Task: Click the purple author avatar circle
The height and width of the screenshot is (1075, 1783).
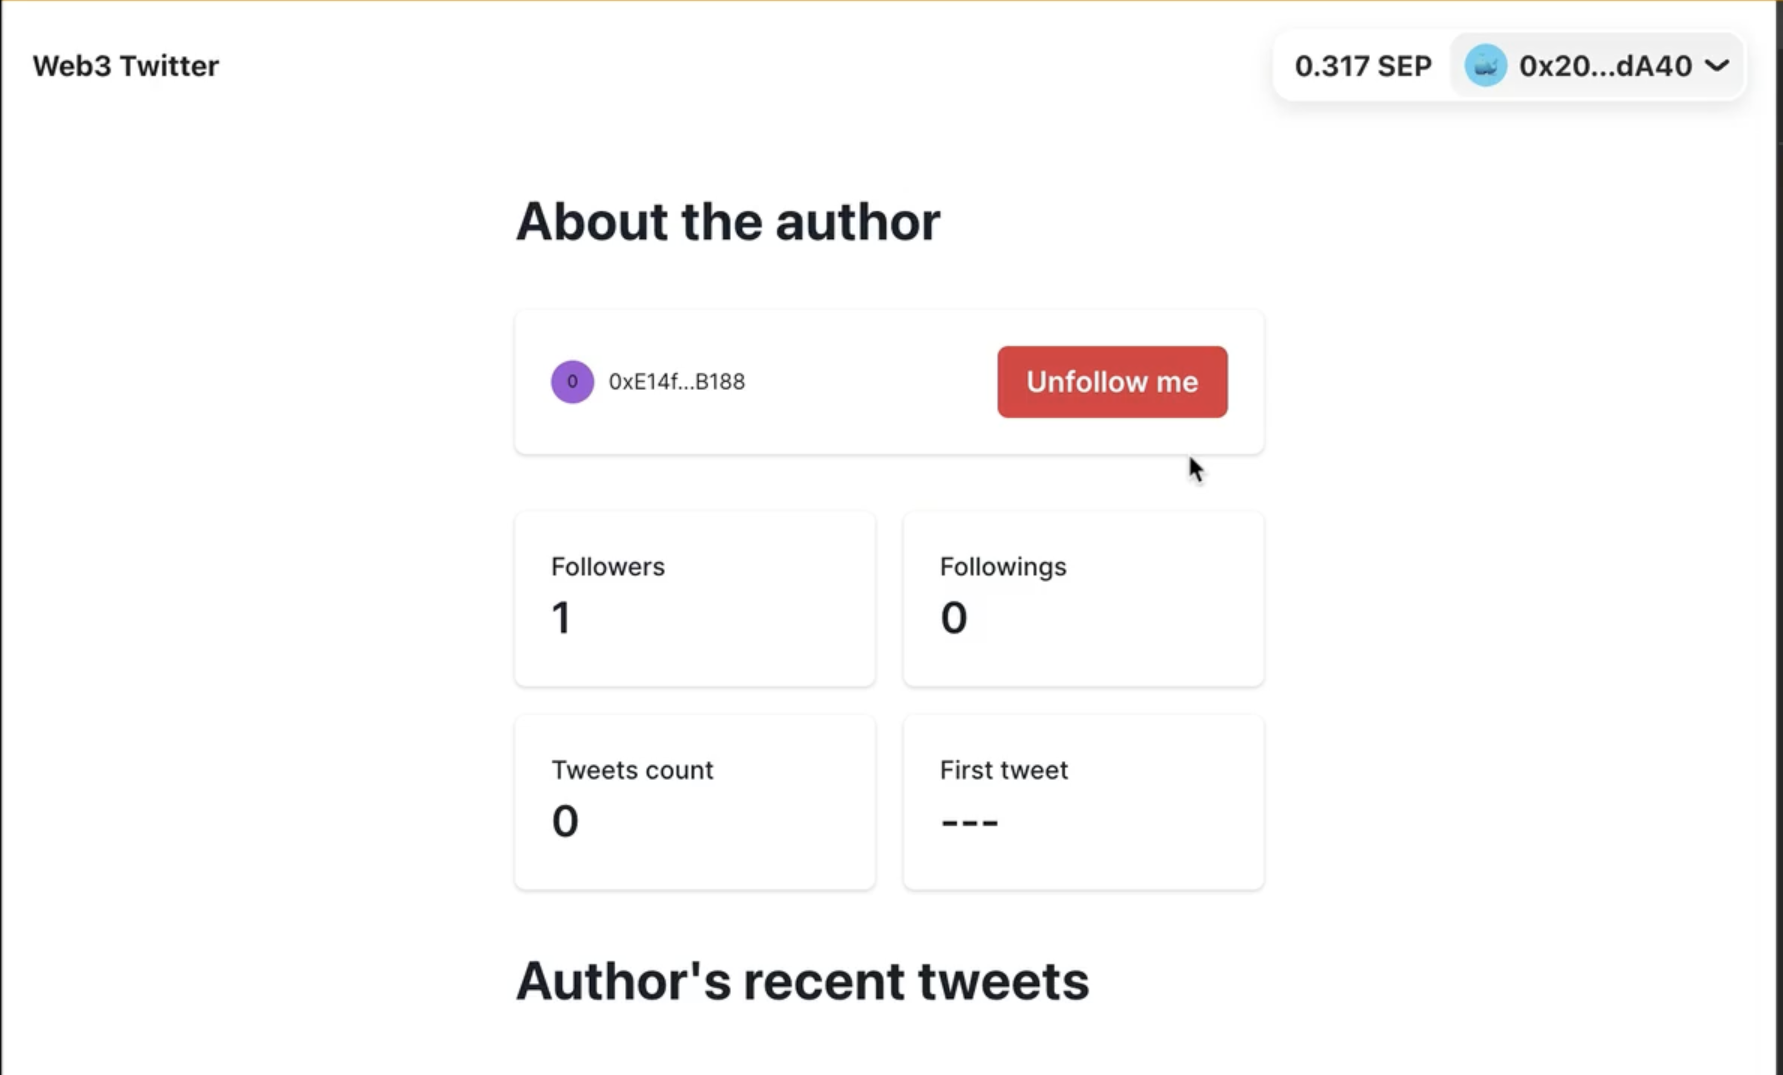Action: pyautogui.click(x=572, y=382)
